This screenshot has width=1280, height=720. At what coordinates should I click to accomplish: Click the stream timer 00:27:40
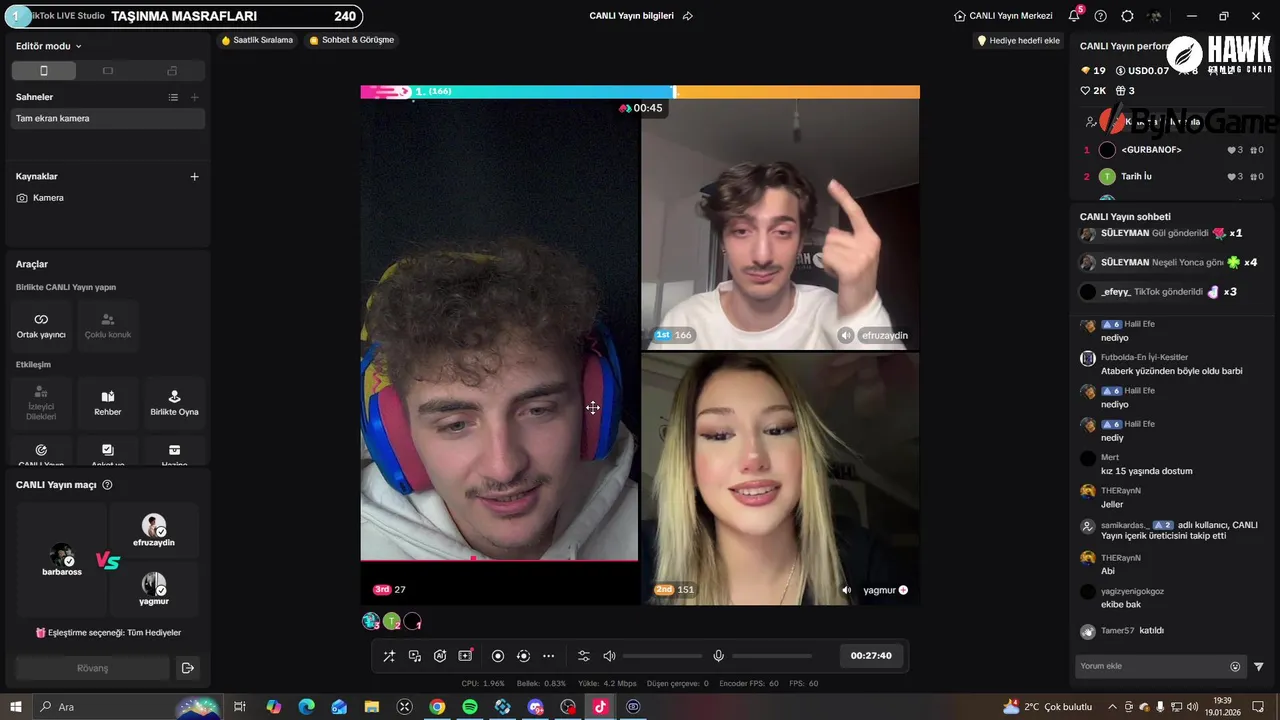pyautogui.click(x=871, y=656)
